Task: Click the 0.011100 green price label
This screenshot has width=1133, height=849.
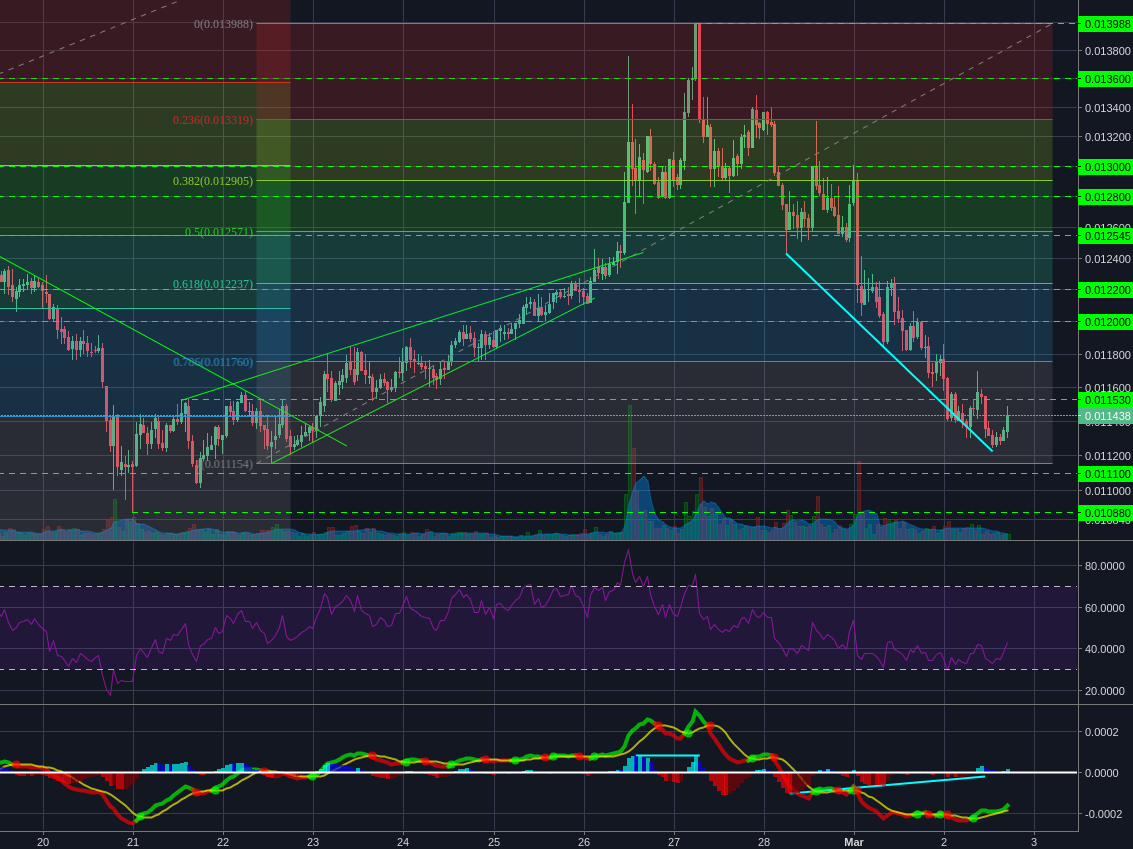Action: pos(1105,474)
